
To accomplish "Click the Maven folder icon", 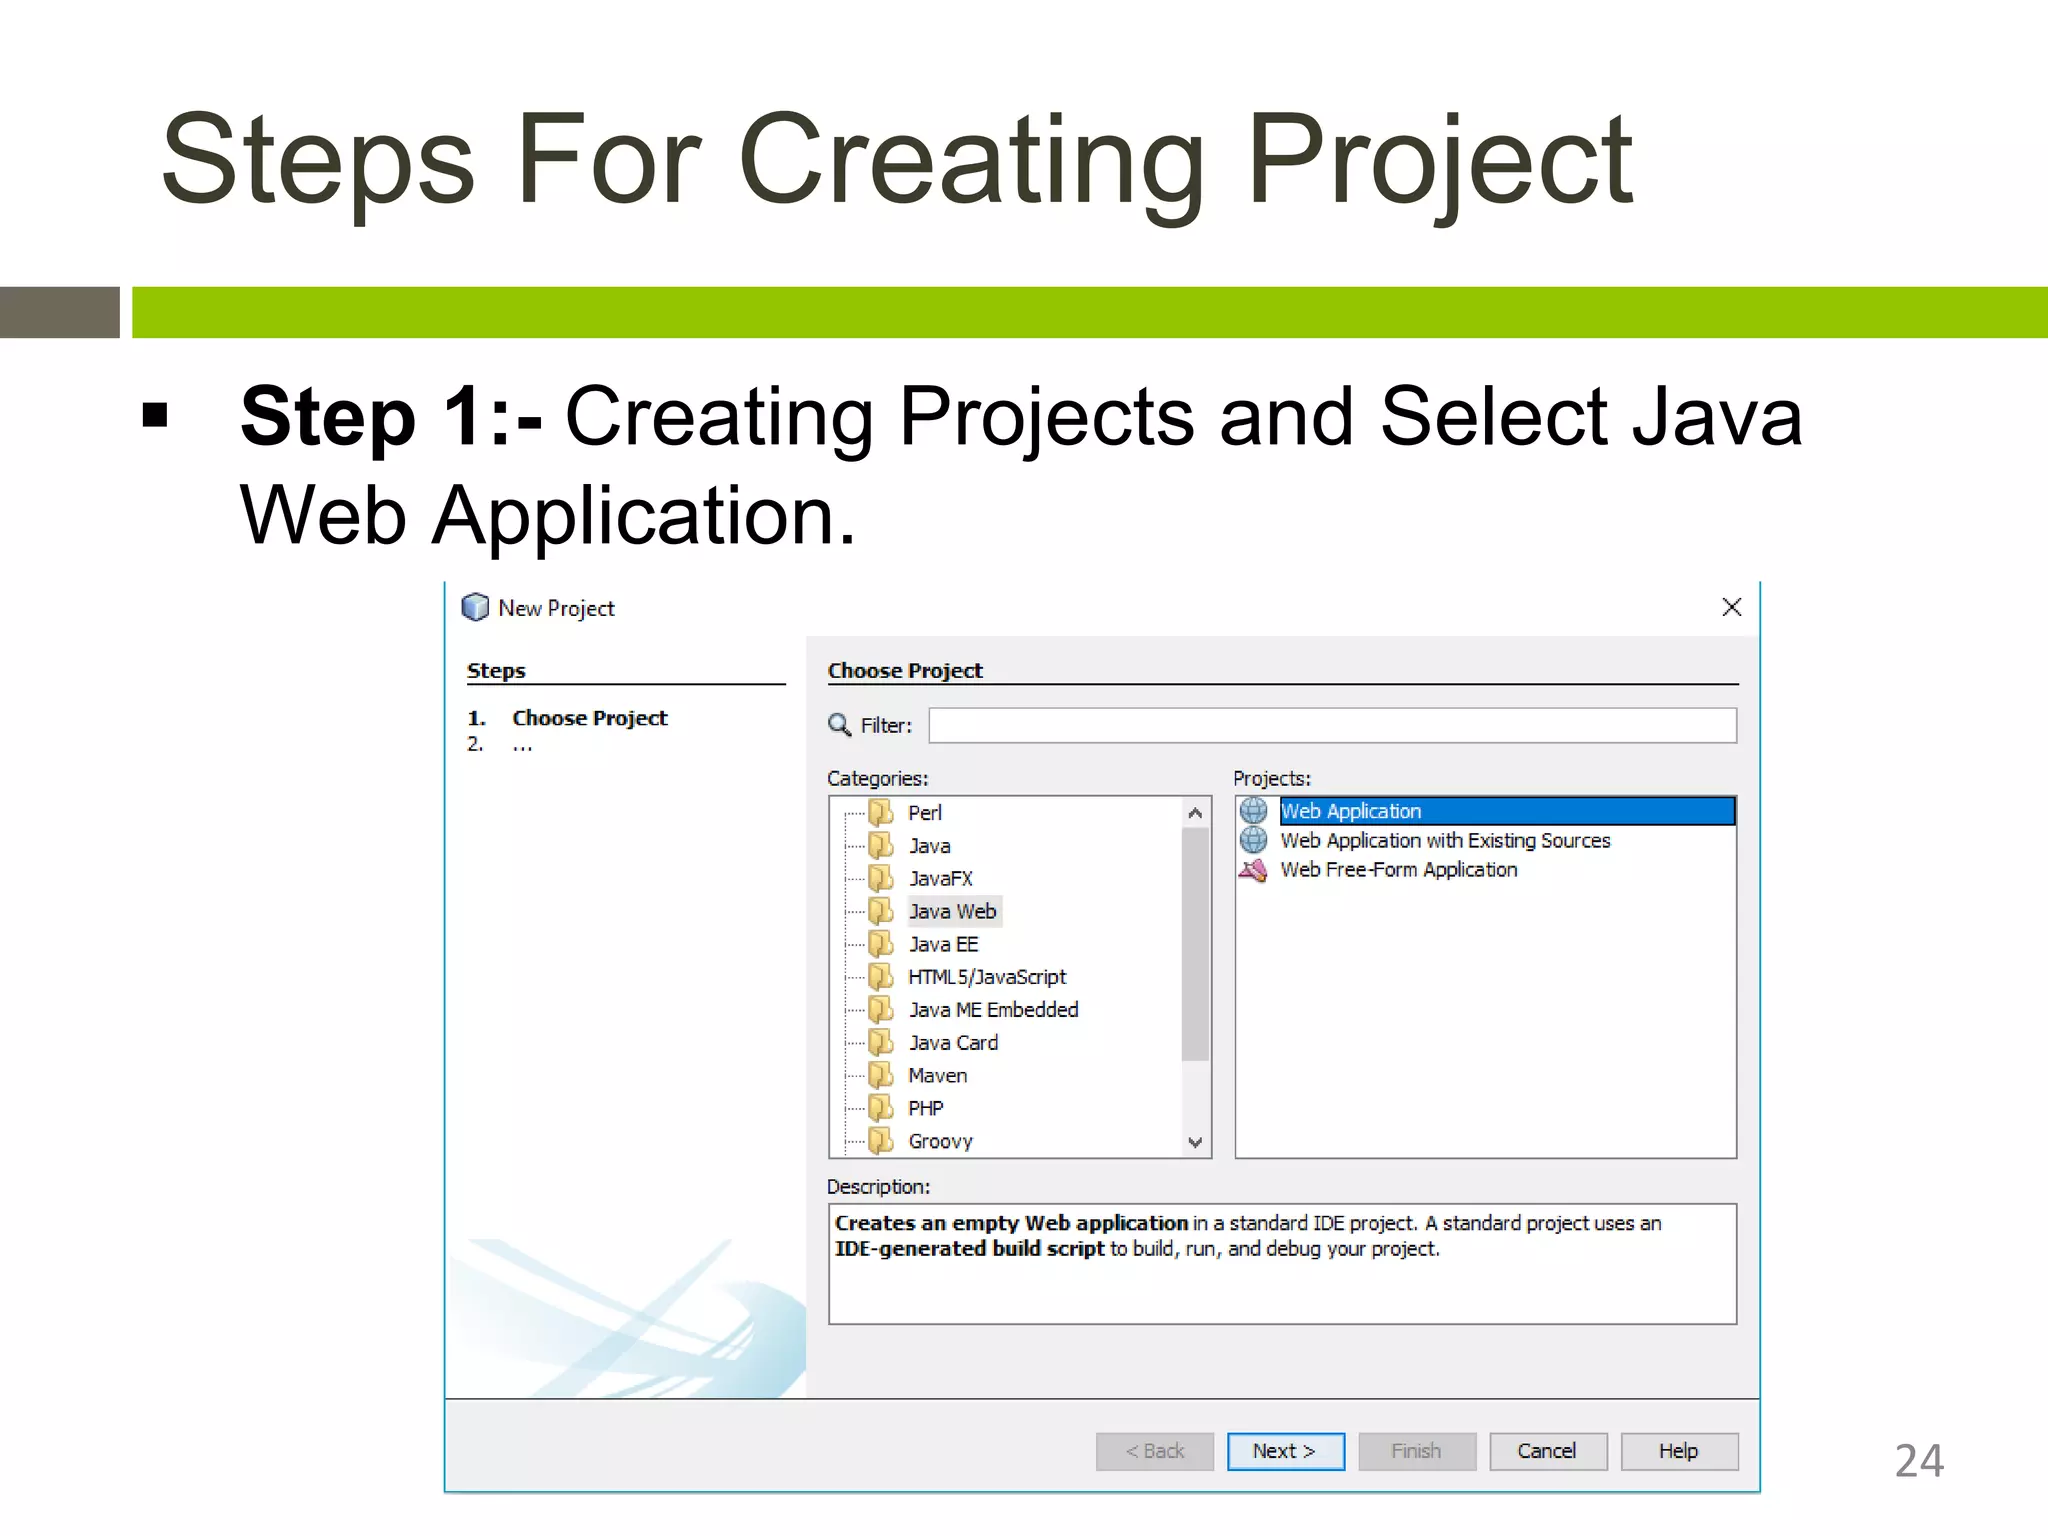I will 880,1075.
